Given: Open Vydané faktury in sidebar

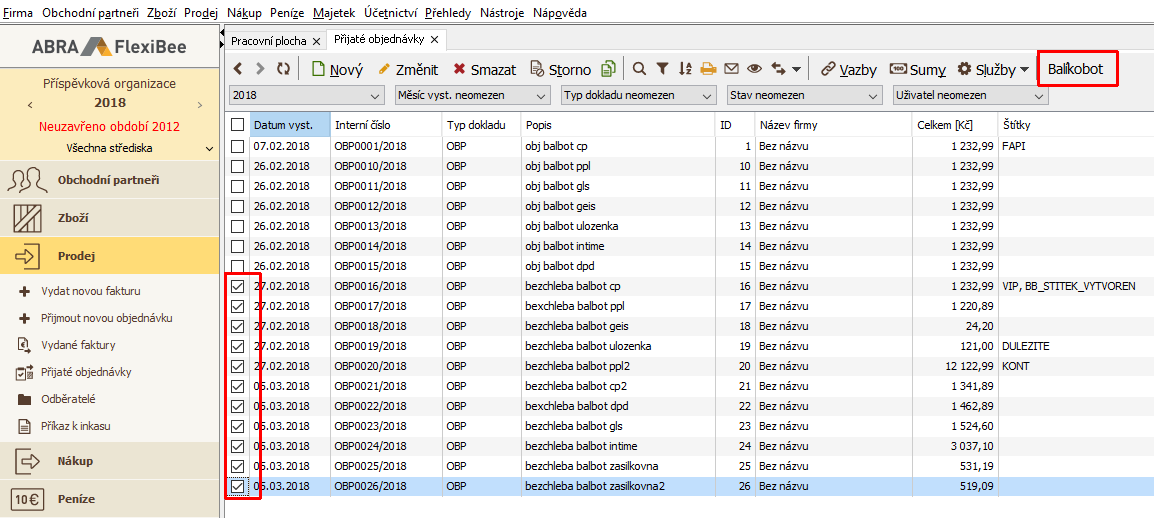Looking at the screenshot, I should [78, 344].
